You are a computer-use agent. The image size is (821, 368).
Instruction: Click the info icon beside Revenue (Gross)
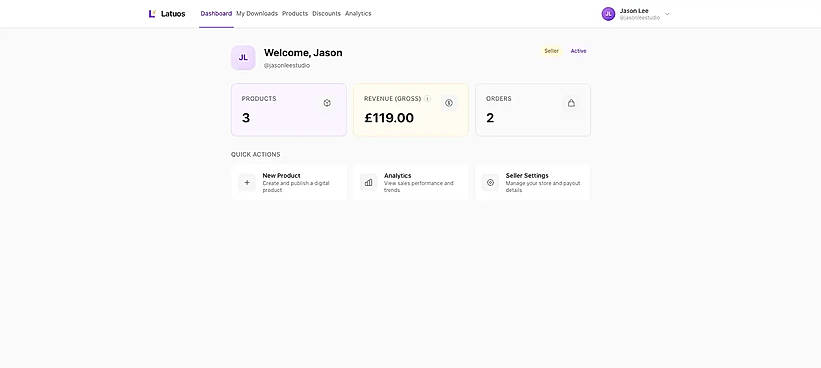[427, 98]
